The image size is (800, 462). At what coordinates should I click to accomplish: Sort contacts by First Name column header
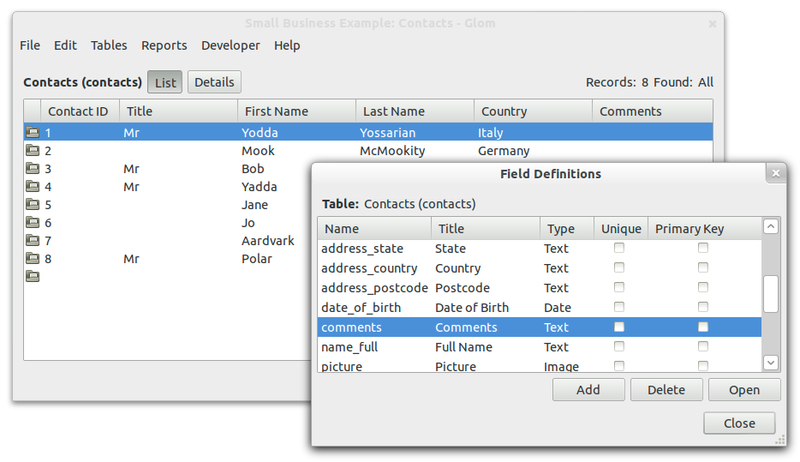[296, 111]
